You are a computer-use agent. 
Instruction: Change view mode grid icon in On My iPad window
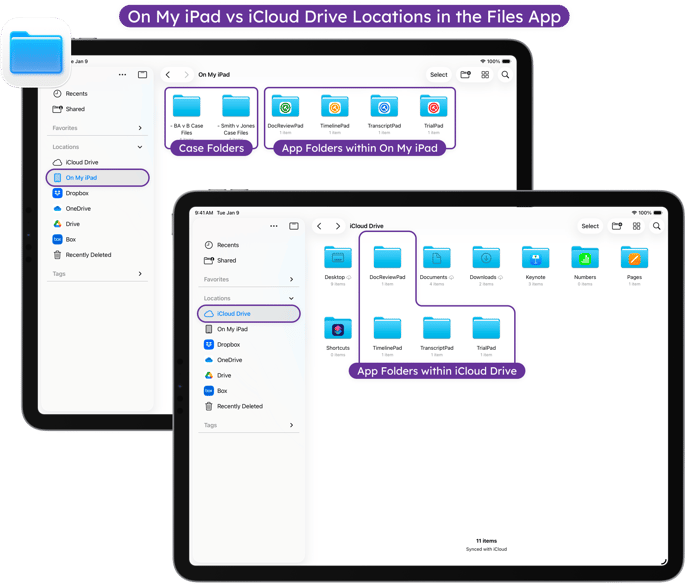click(485, 75)
